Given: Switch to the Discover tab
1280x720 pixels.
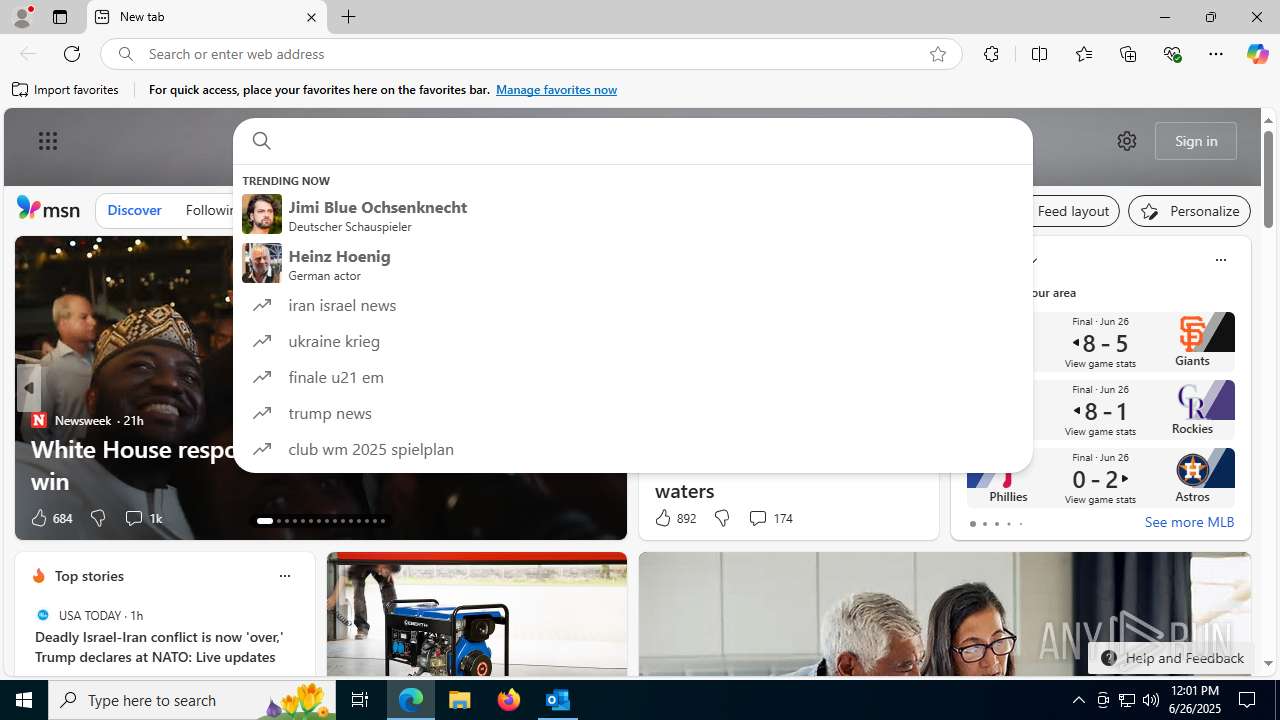Looking at the screenshot, I should (134, 211).
